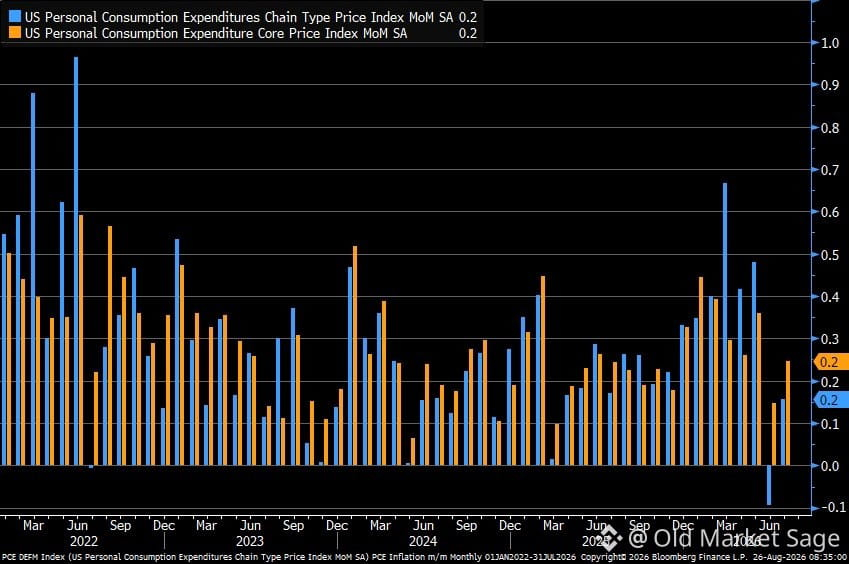
Task: Click the blue PCE Chain Type legend swatch
Action: pyautogui.click(x=15, y=16)
